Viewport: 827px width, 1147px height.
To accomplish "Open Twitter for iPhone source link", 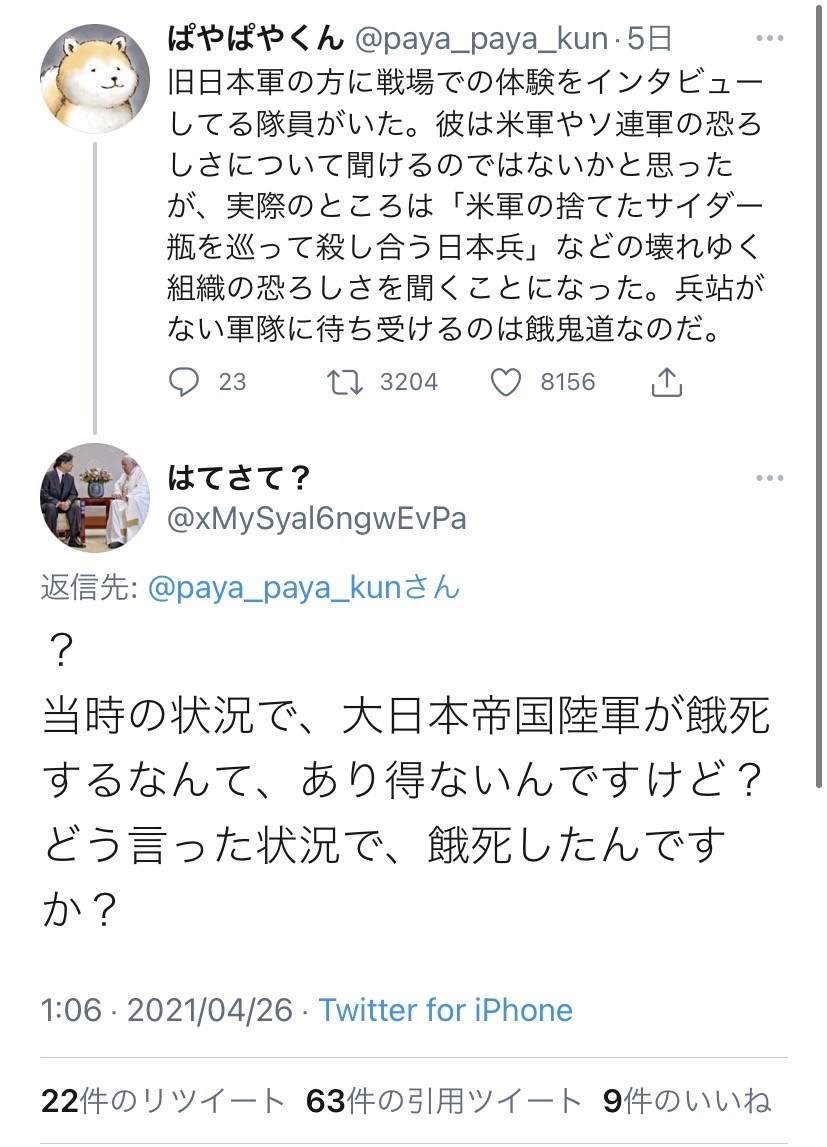I will [446, 1010].
